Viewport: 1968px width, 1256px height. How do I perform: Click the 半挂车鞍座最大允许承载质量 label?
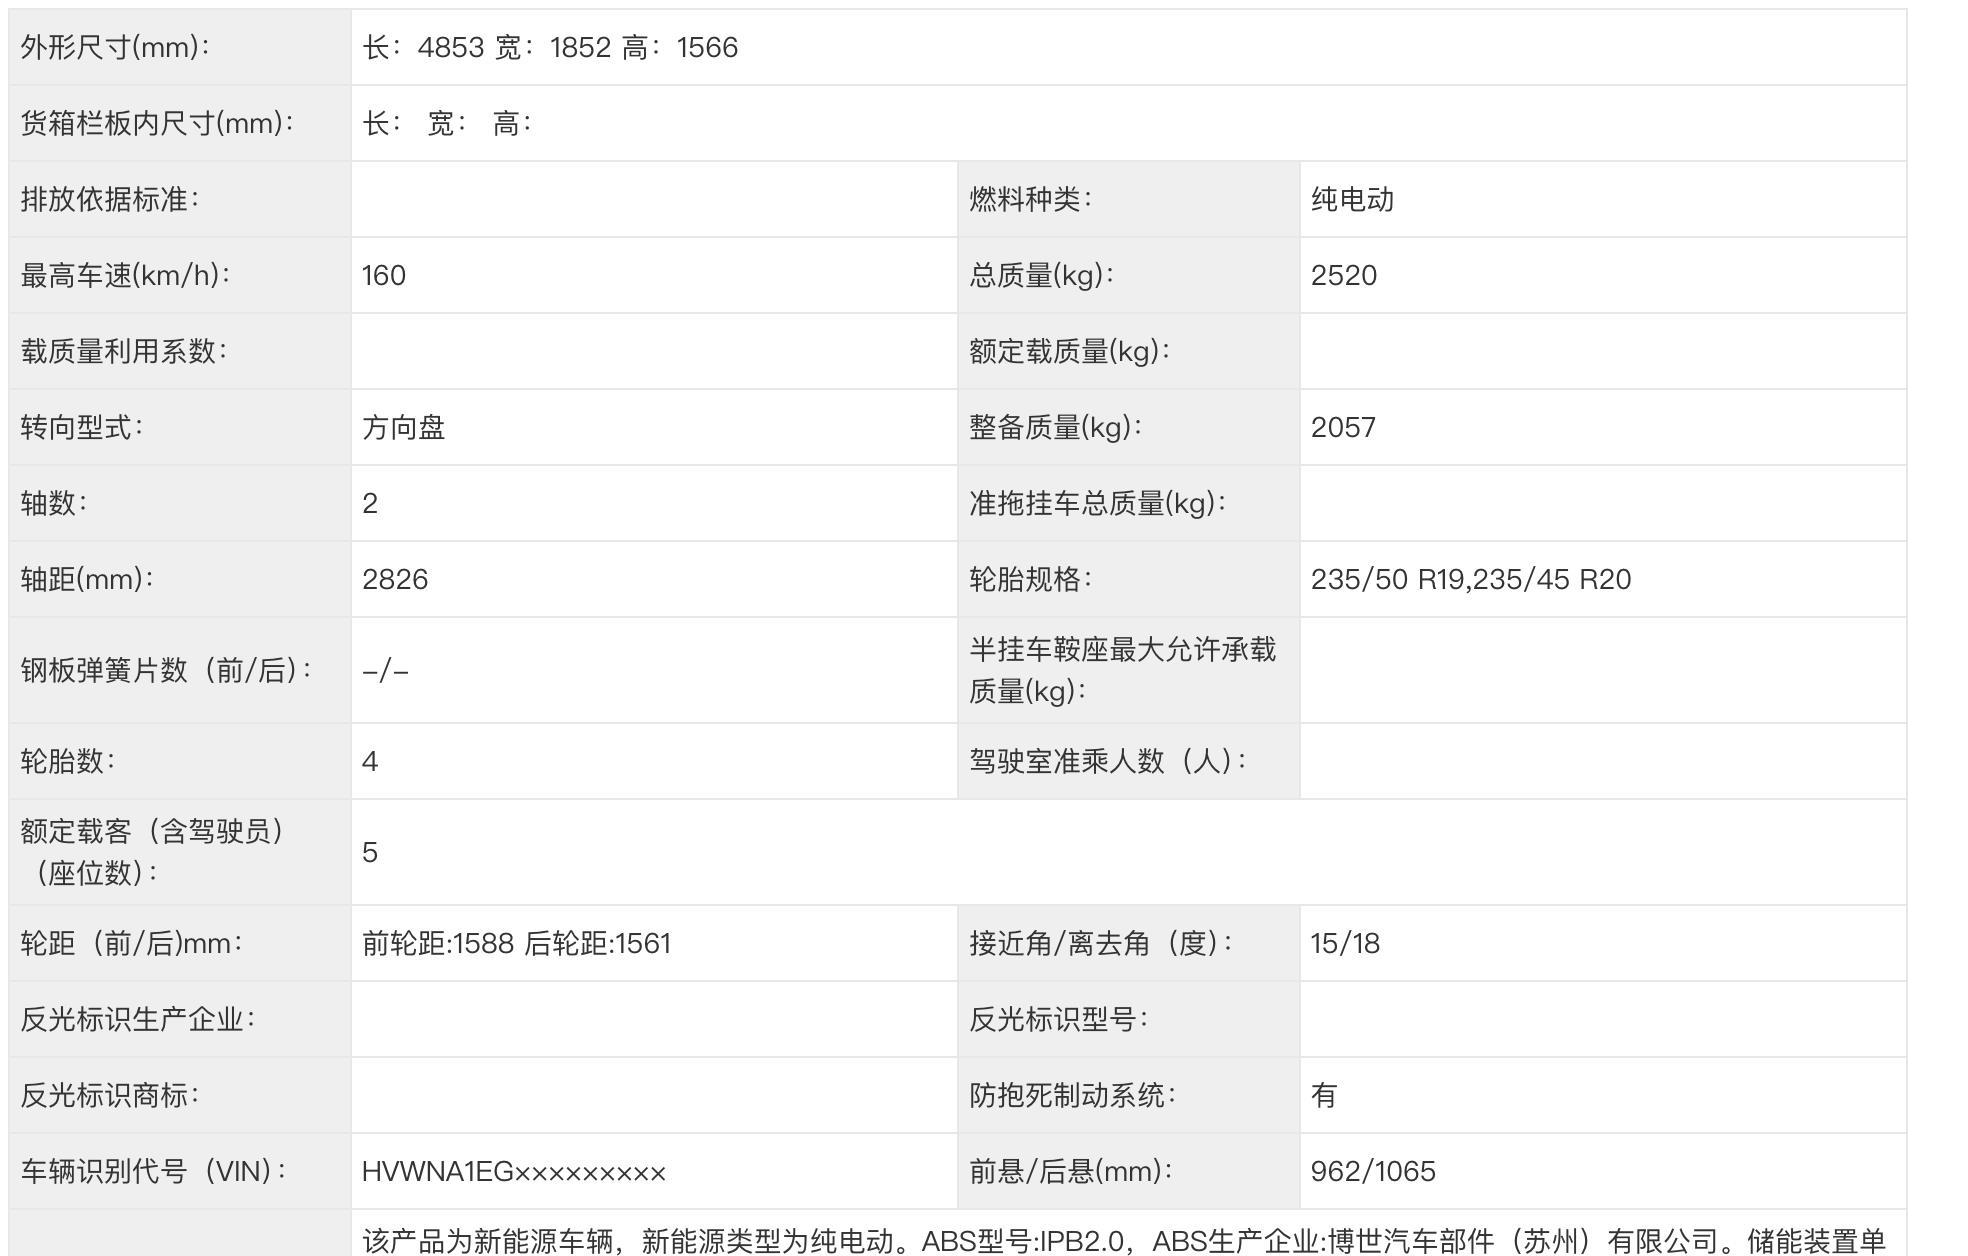pos(1122,670)
